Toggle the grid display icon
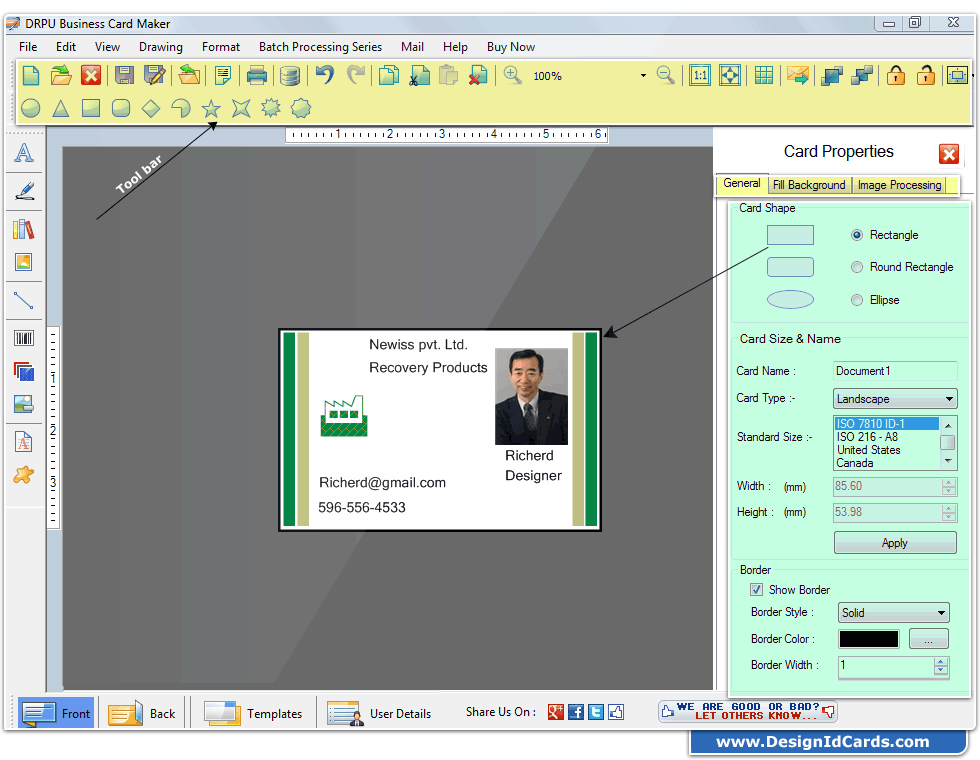Screen dimensions: 980x760 (764, 76)
